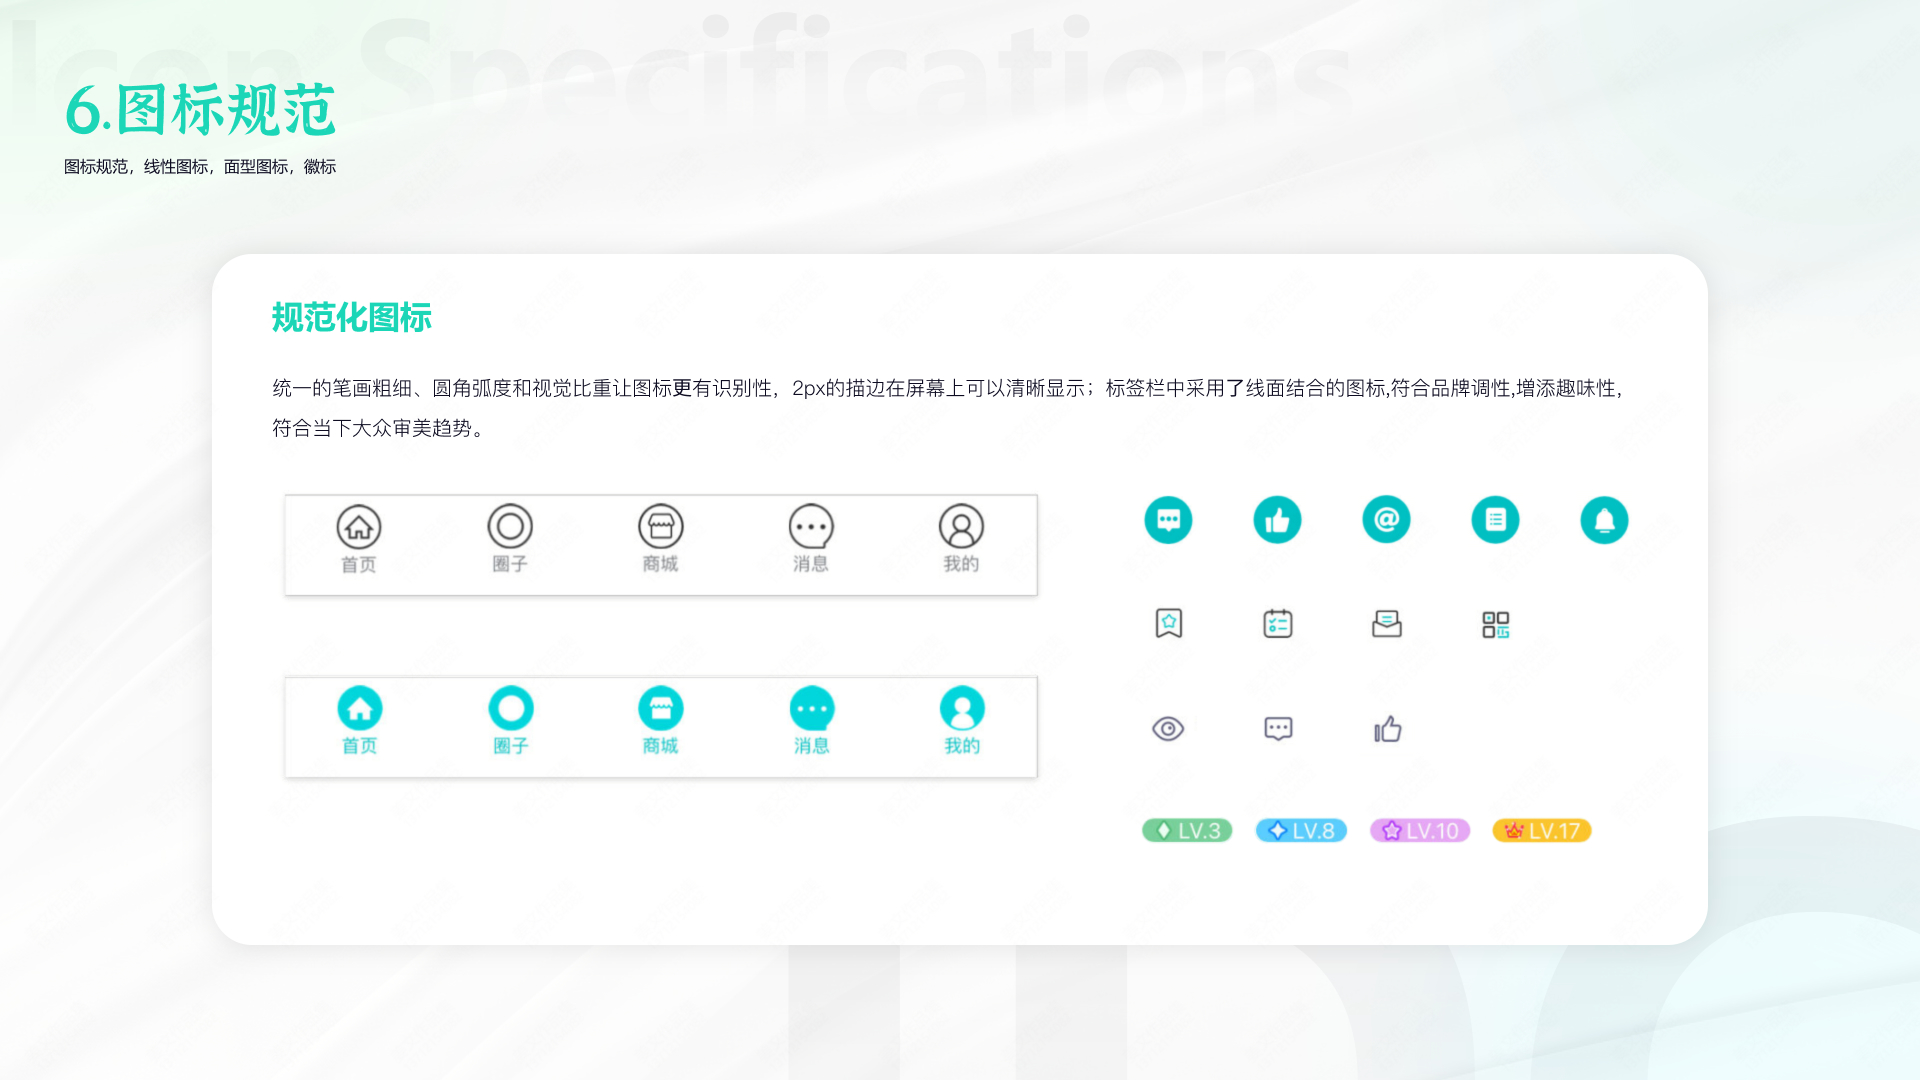The image size is (1920, 1080).
Task: Select the purple LV.10 level badge
Action: click(1420, 831)
